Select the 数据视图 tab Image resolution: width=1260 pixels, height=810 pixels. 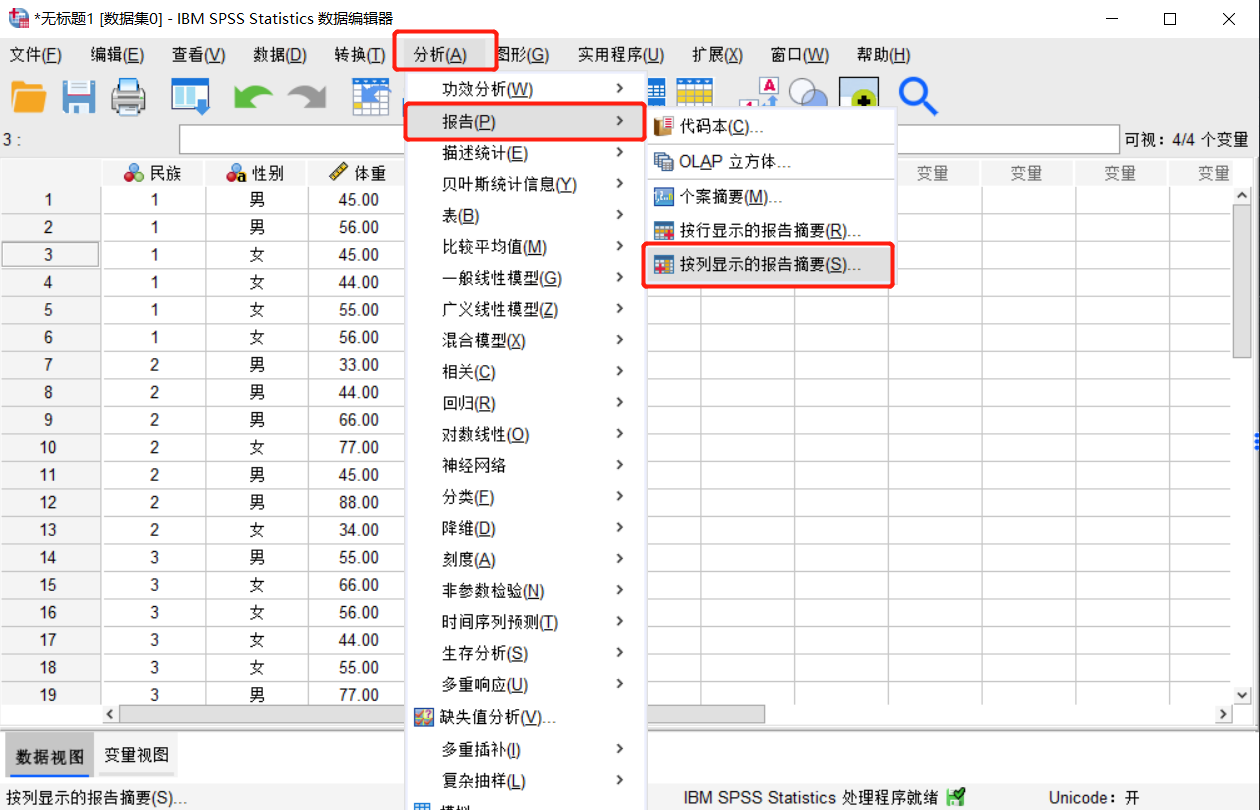click(50, 756)
